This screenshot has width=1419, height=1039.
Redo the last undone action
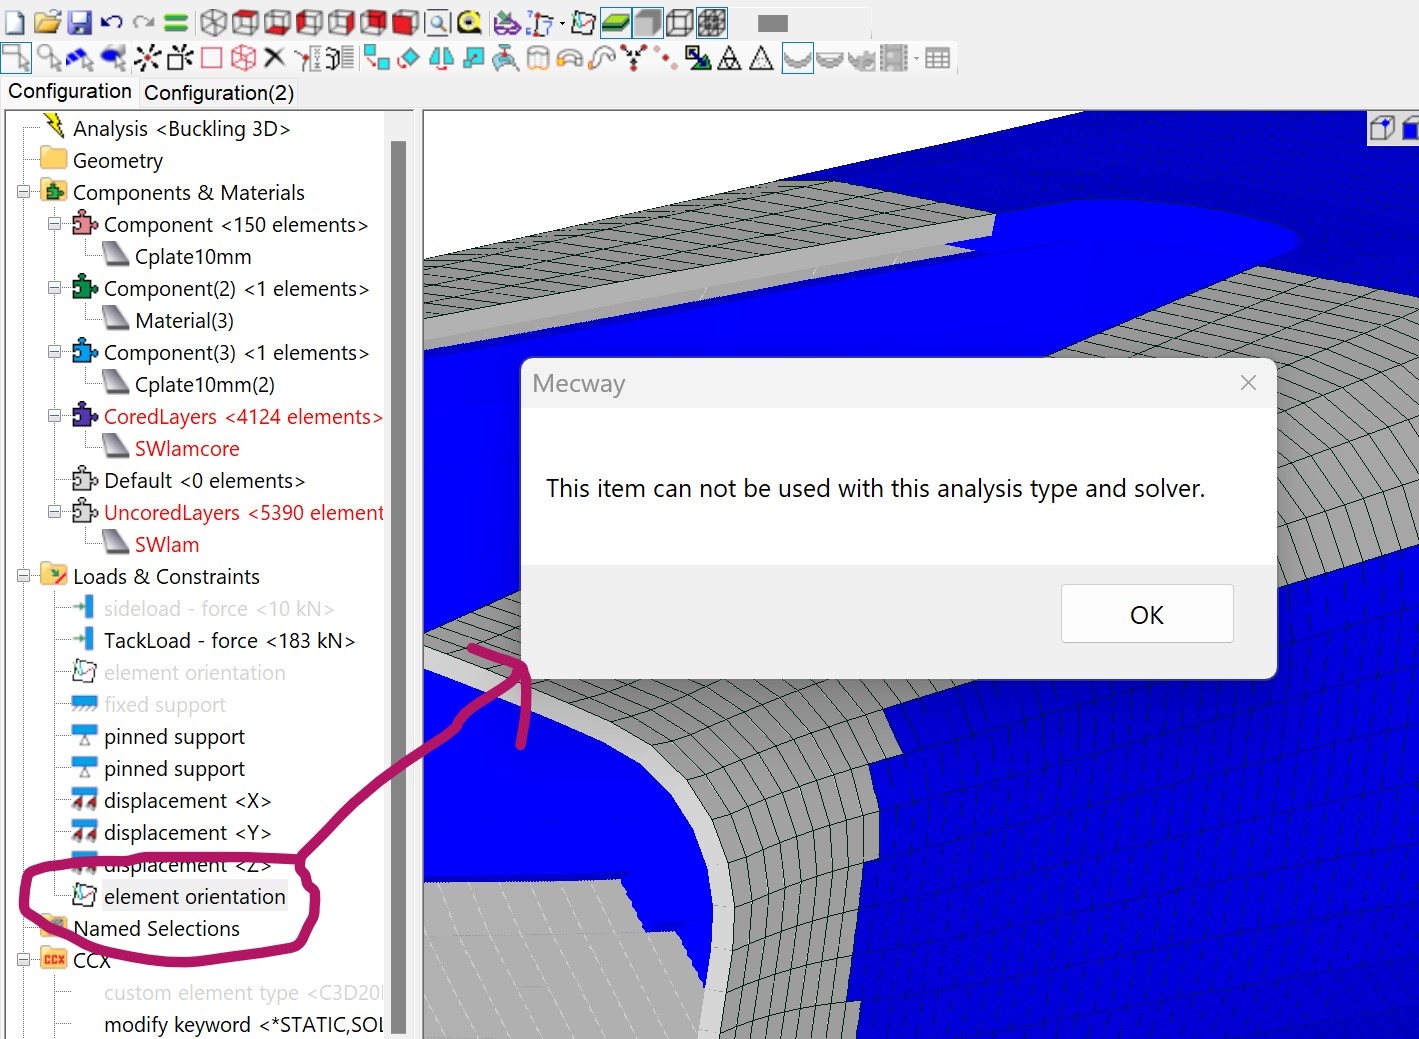point(143,22)
